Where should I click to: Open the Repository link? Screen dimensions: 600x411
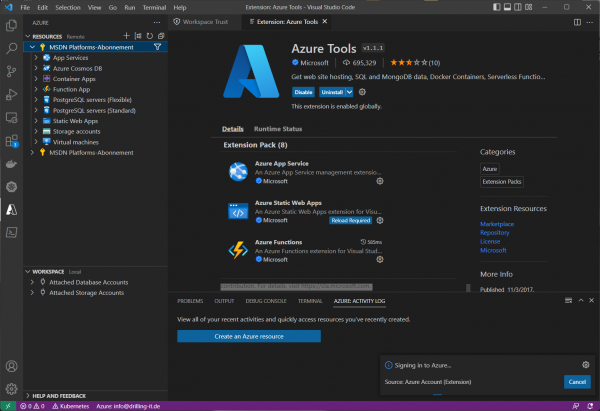click(x=494, y=233)
